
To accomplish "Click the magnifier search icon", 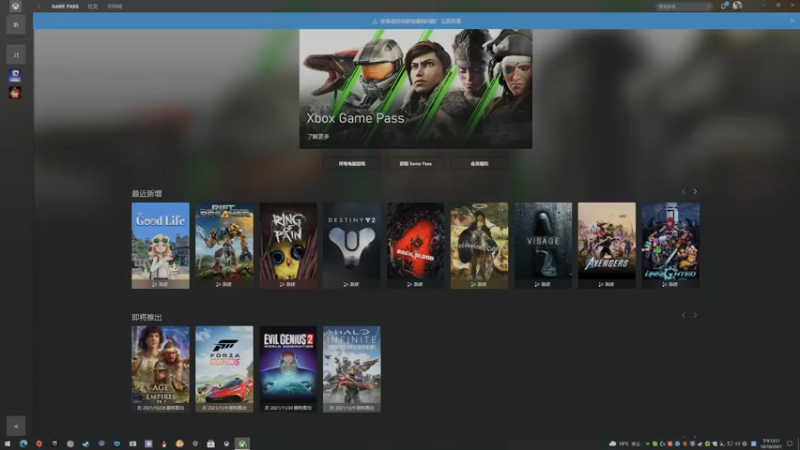I will coord(709,7).
